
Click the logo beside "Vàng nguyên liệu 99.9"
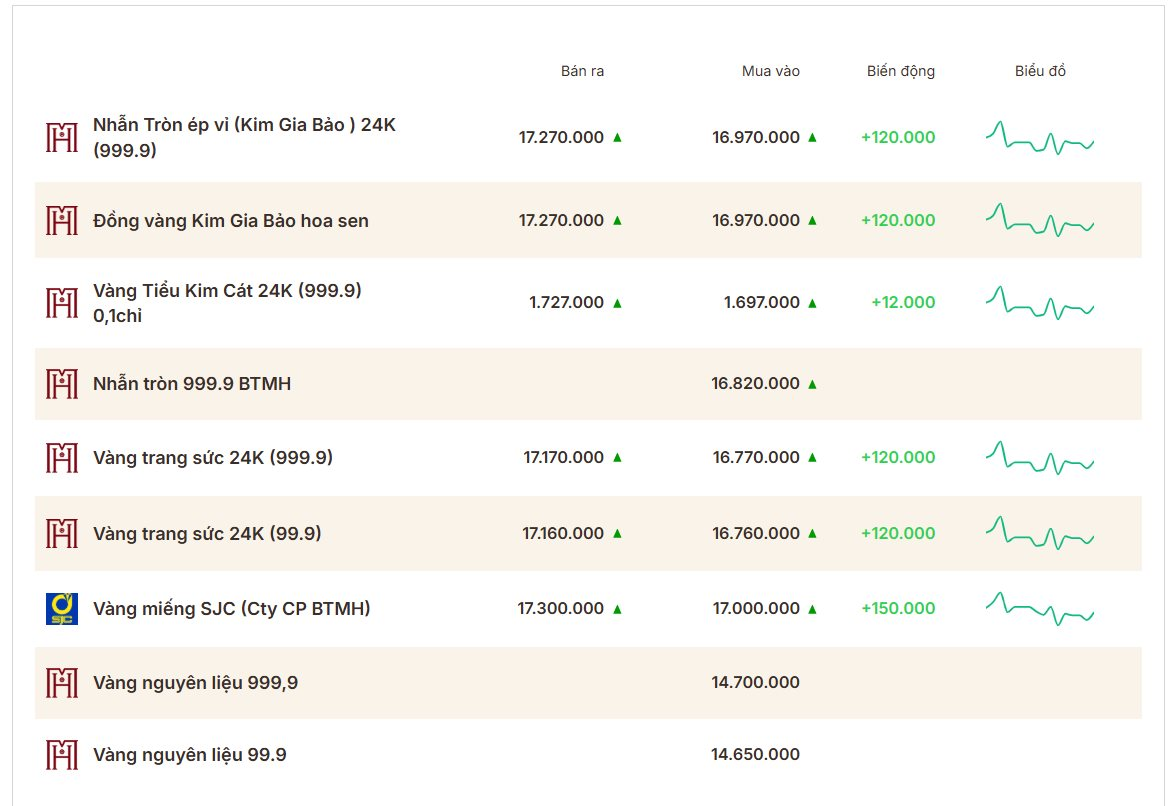(61, 754)
